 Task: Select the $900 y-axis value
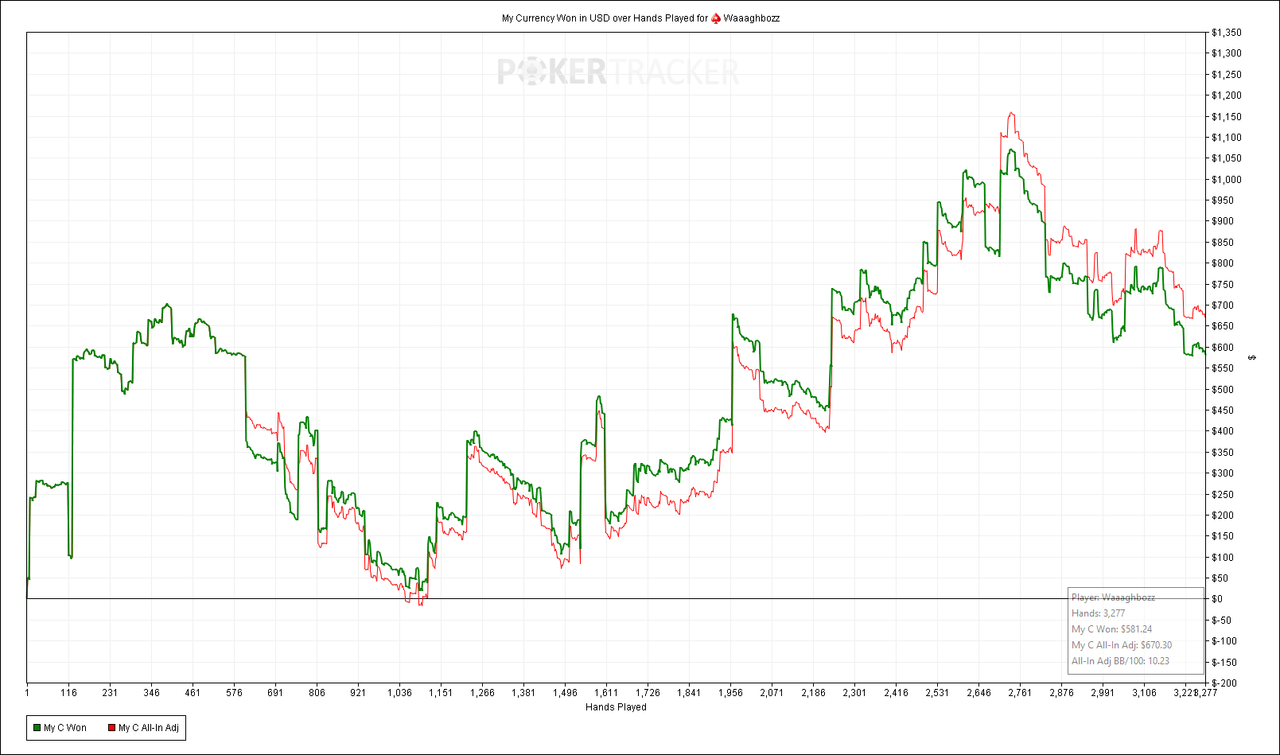[1222, 221]
